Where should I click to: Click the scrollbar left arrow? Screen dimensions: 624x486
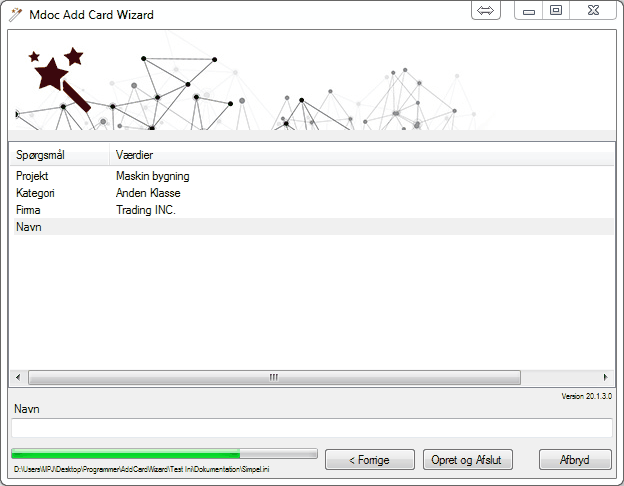coord(17,377)
